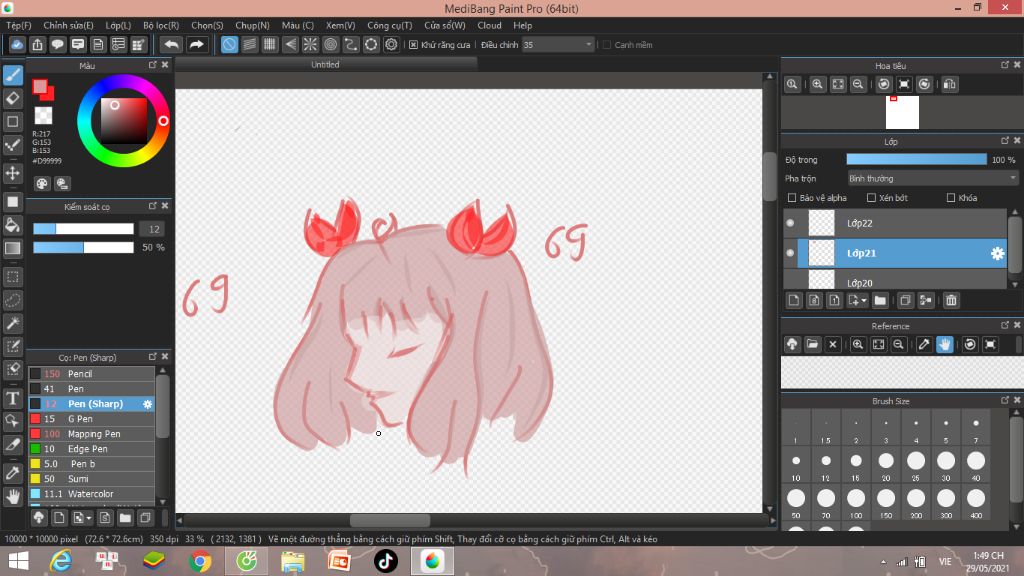
Task: Select the Hand tool
Action: click(x=12, y=497)
